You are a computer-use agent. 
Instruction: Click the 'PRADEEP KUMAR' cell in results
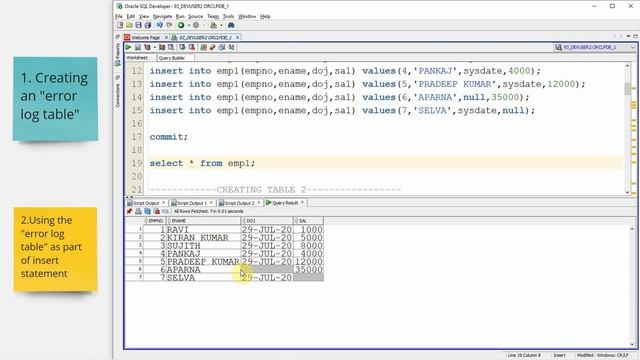click(x=203, y=262)
